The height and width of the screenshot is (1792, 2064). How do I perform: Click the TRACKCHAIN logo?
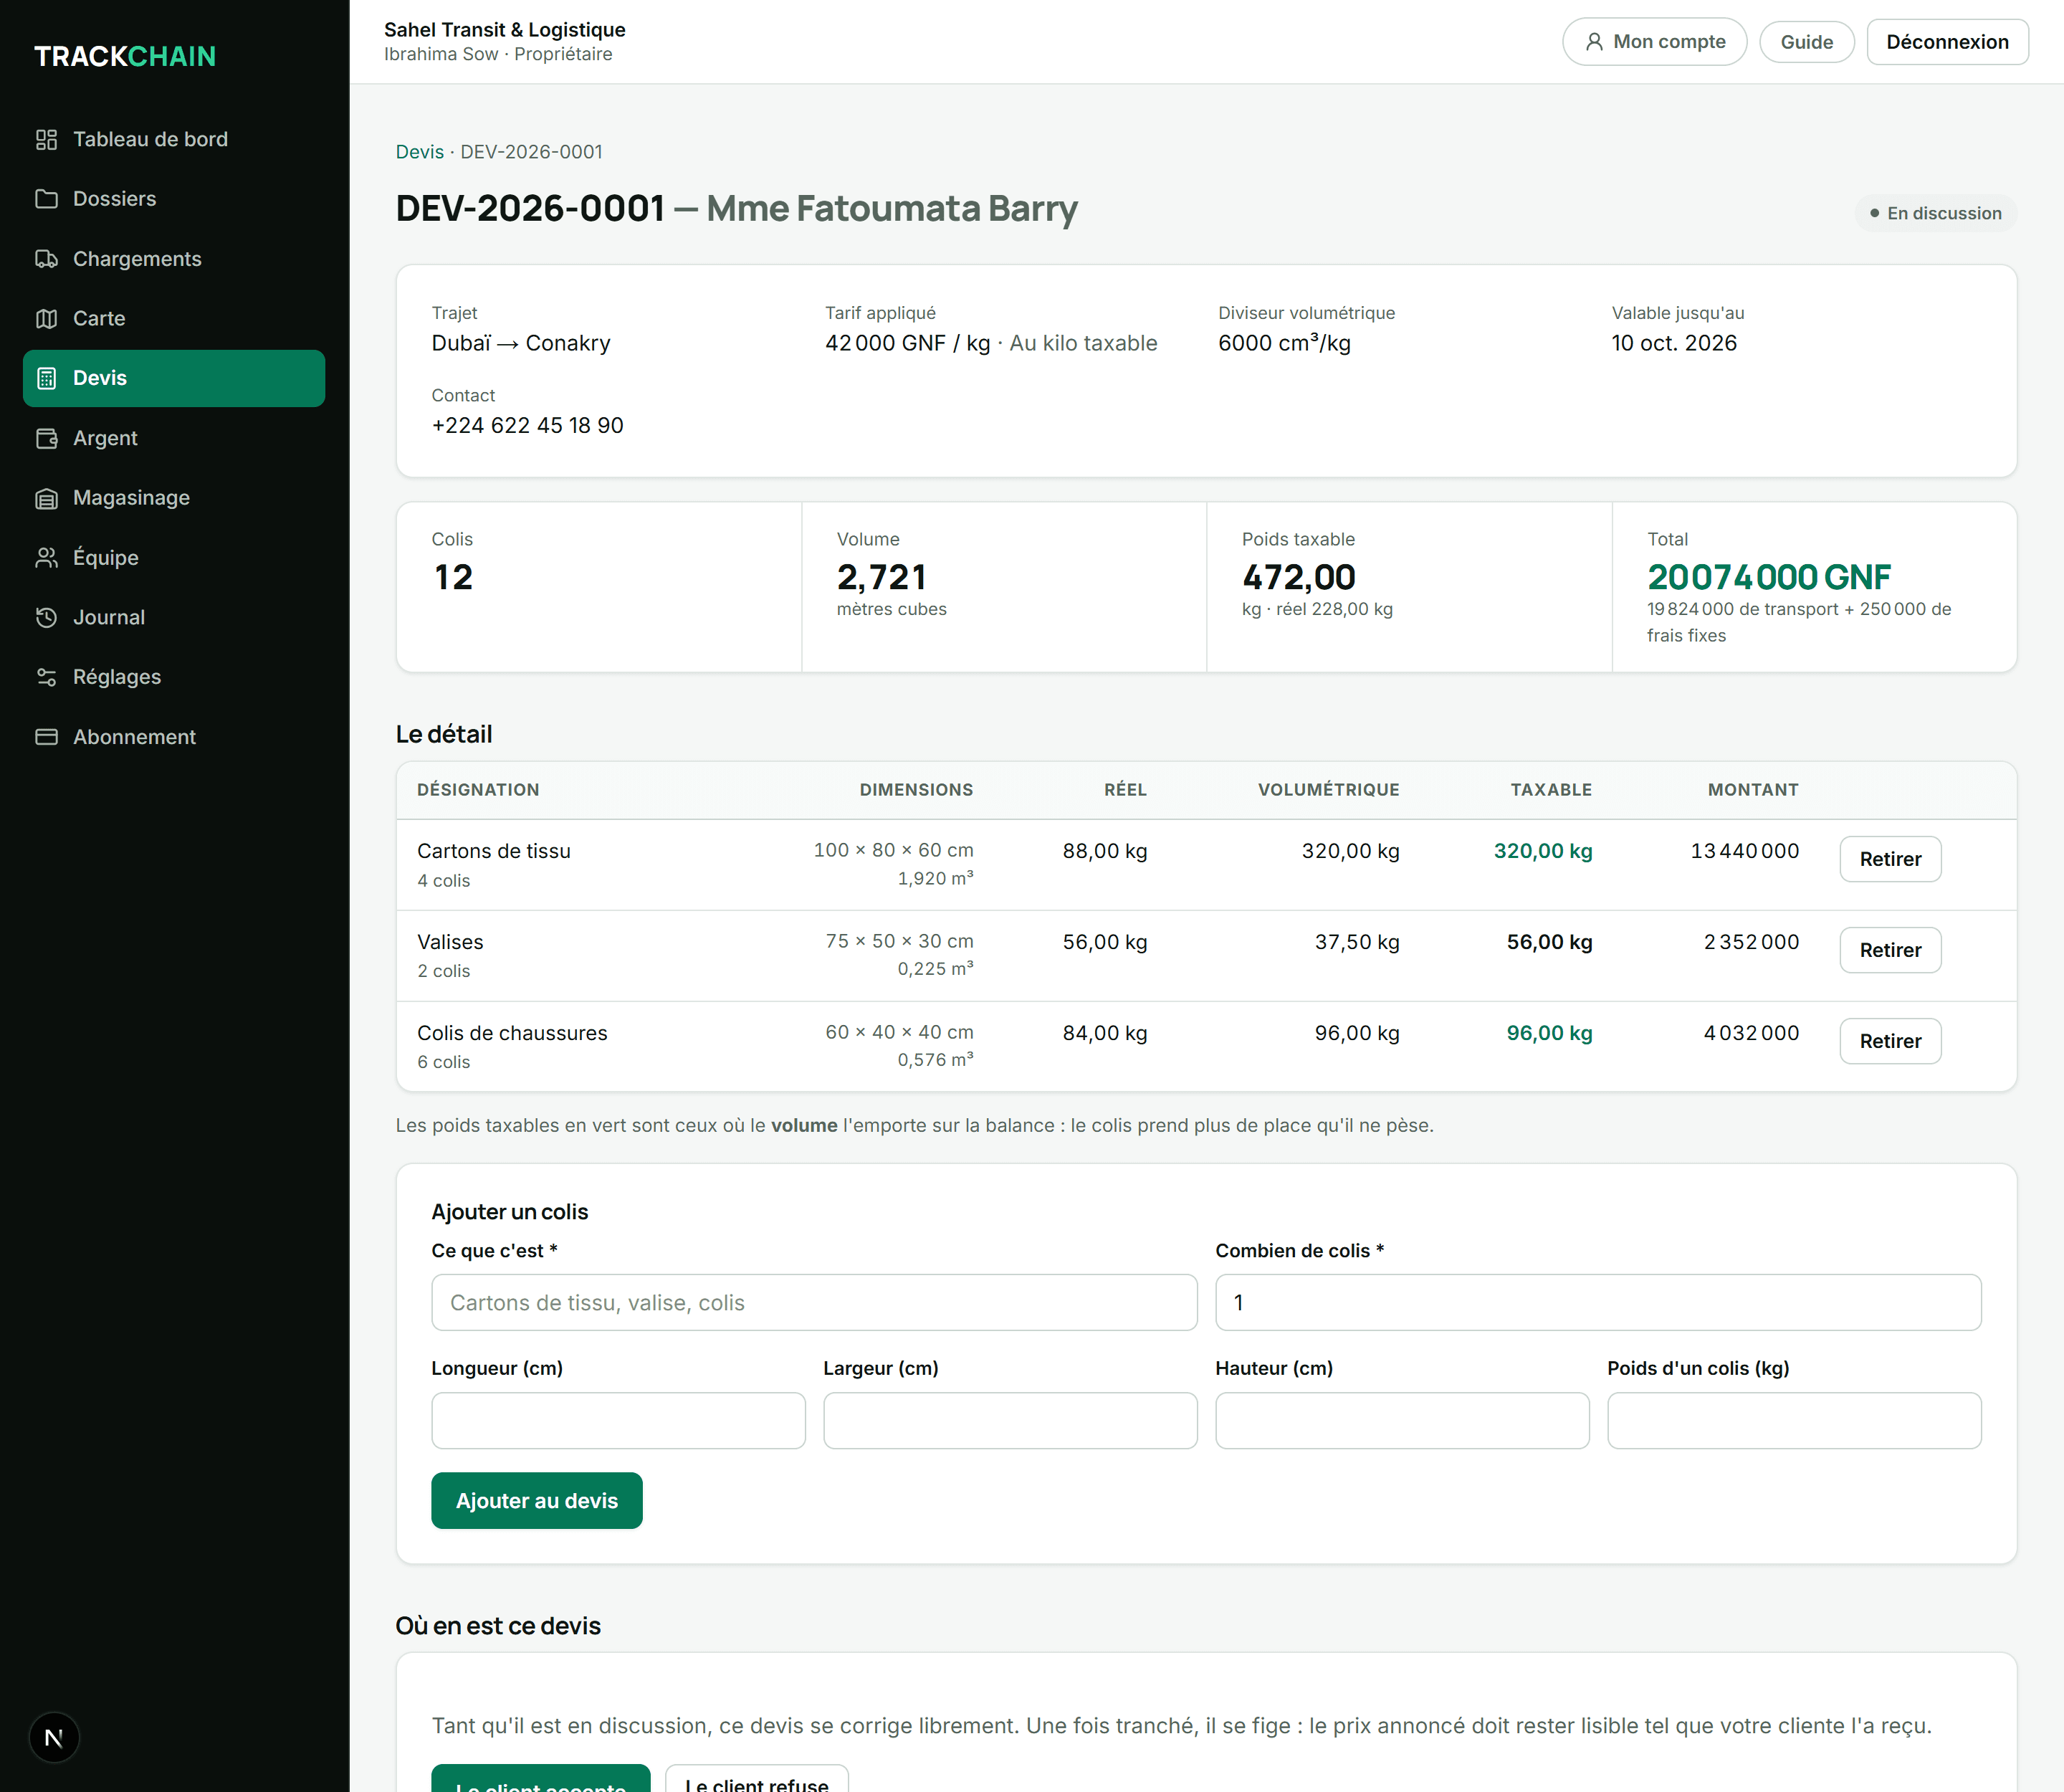pyautogui.click(x=125, y=56)
